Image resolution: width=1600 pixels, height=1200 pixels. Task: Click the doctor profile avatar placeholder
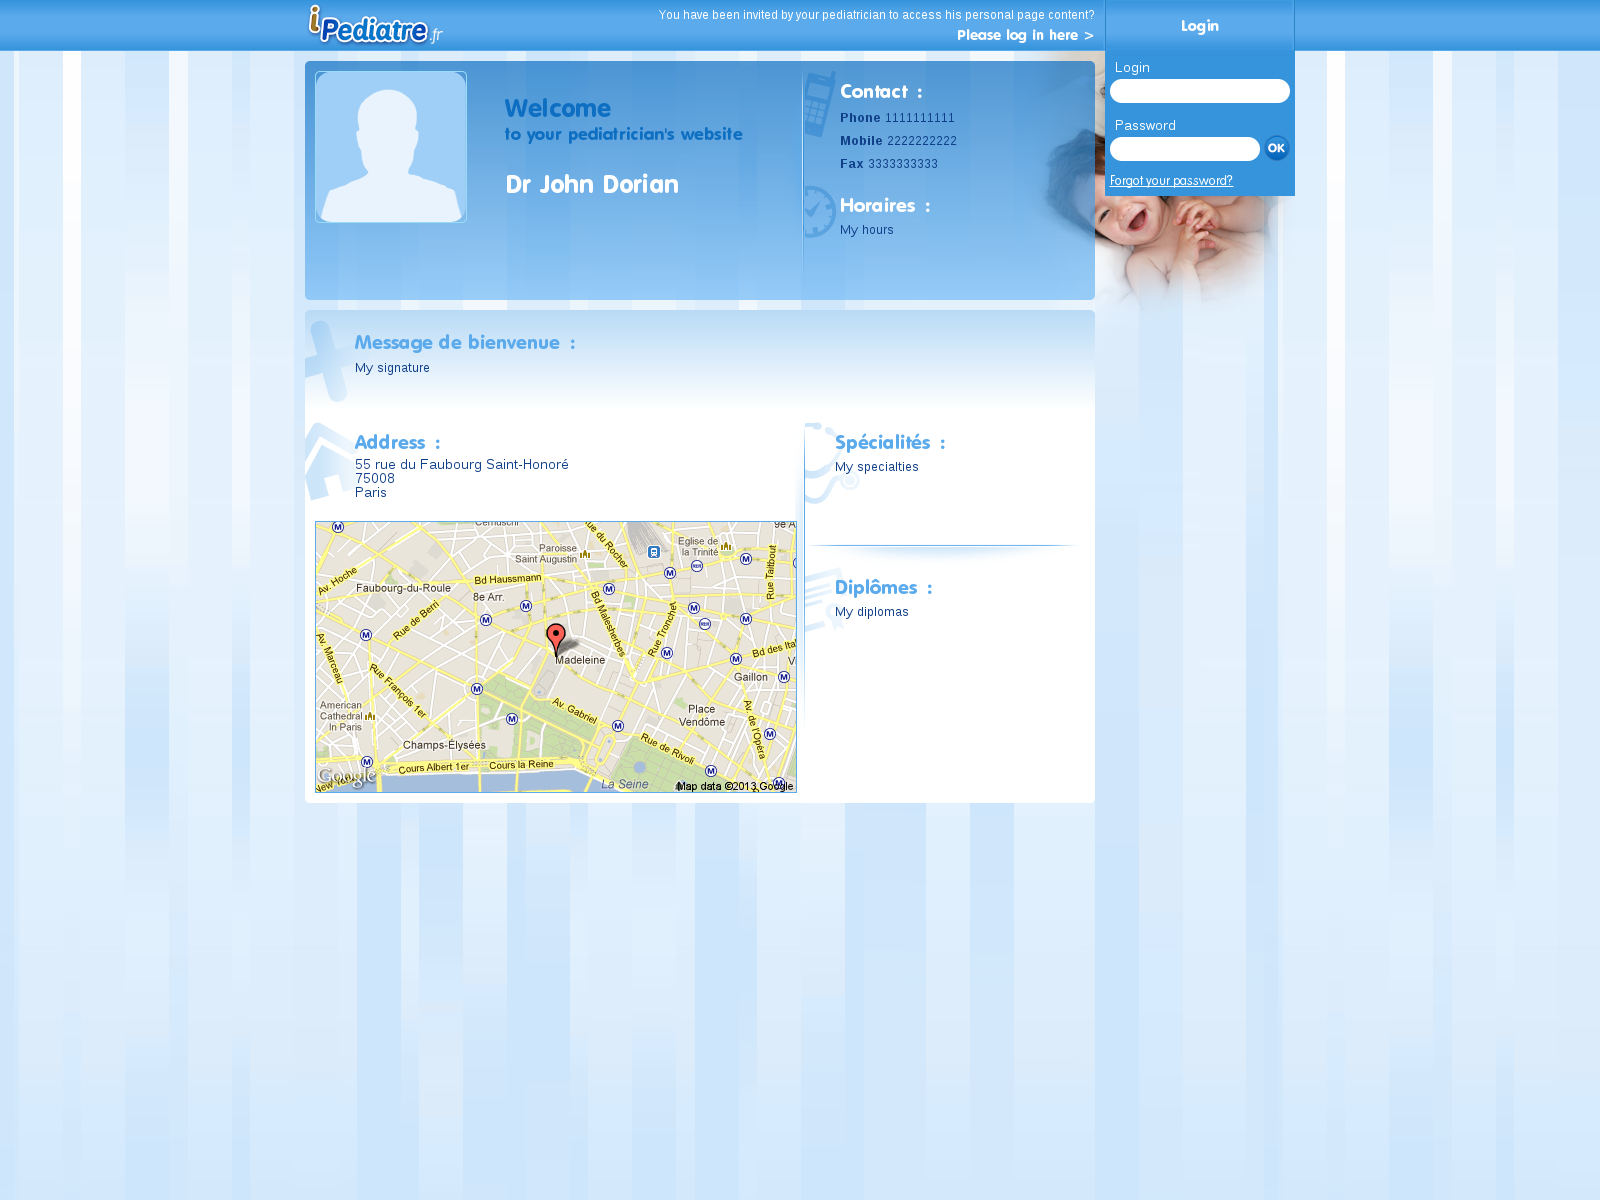pyautogui.click(x=391, y=147)
